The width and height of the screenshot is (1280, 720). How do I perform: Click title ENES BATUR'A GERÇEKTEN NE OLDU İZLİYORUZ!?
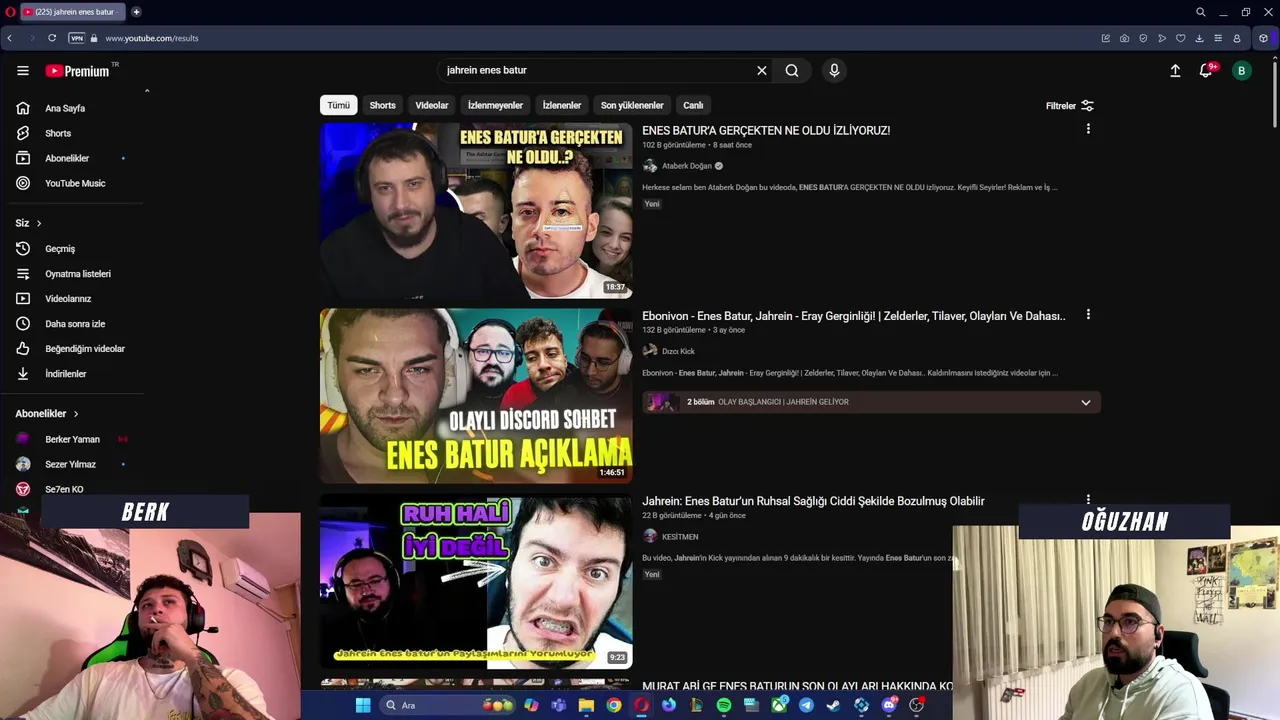[766, 130]
